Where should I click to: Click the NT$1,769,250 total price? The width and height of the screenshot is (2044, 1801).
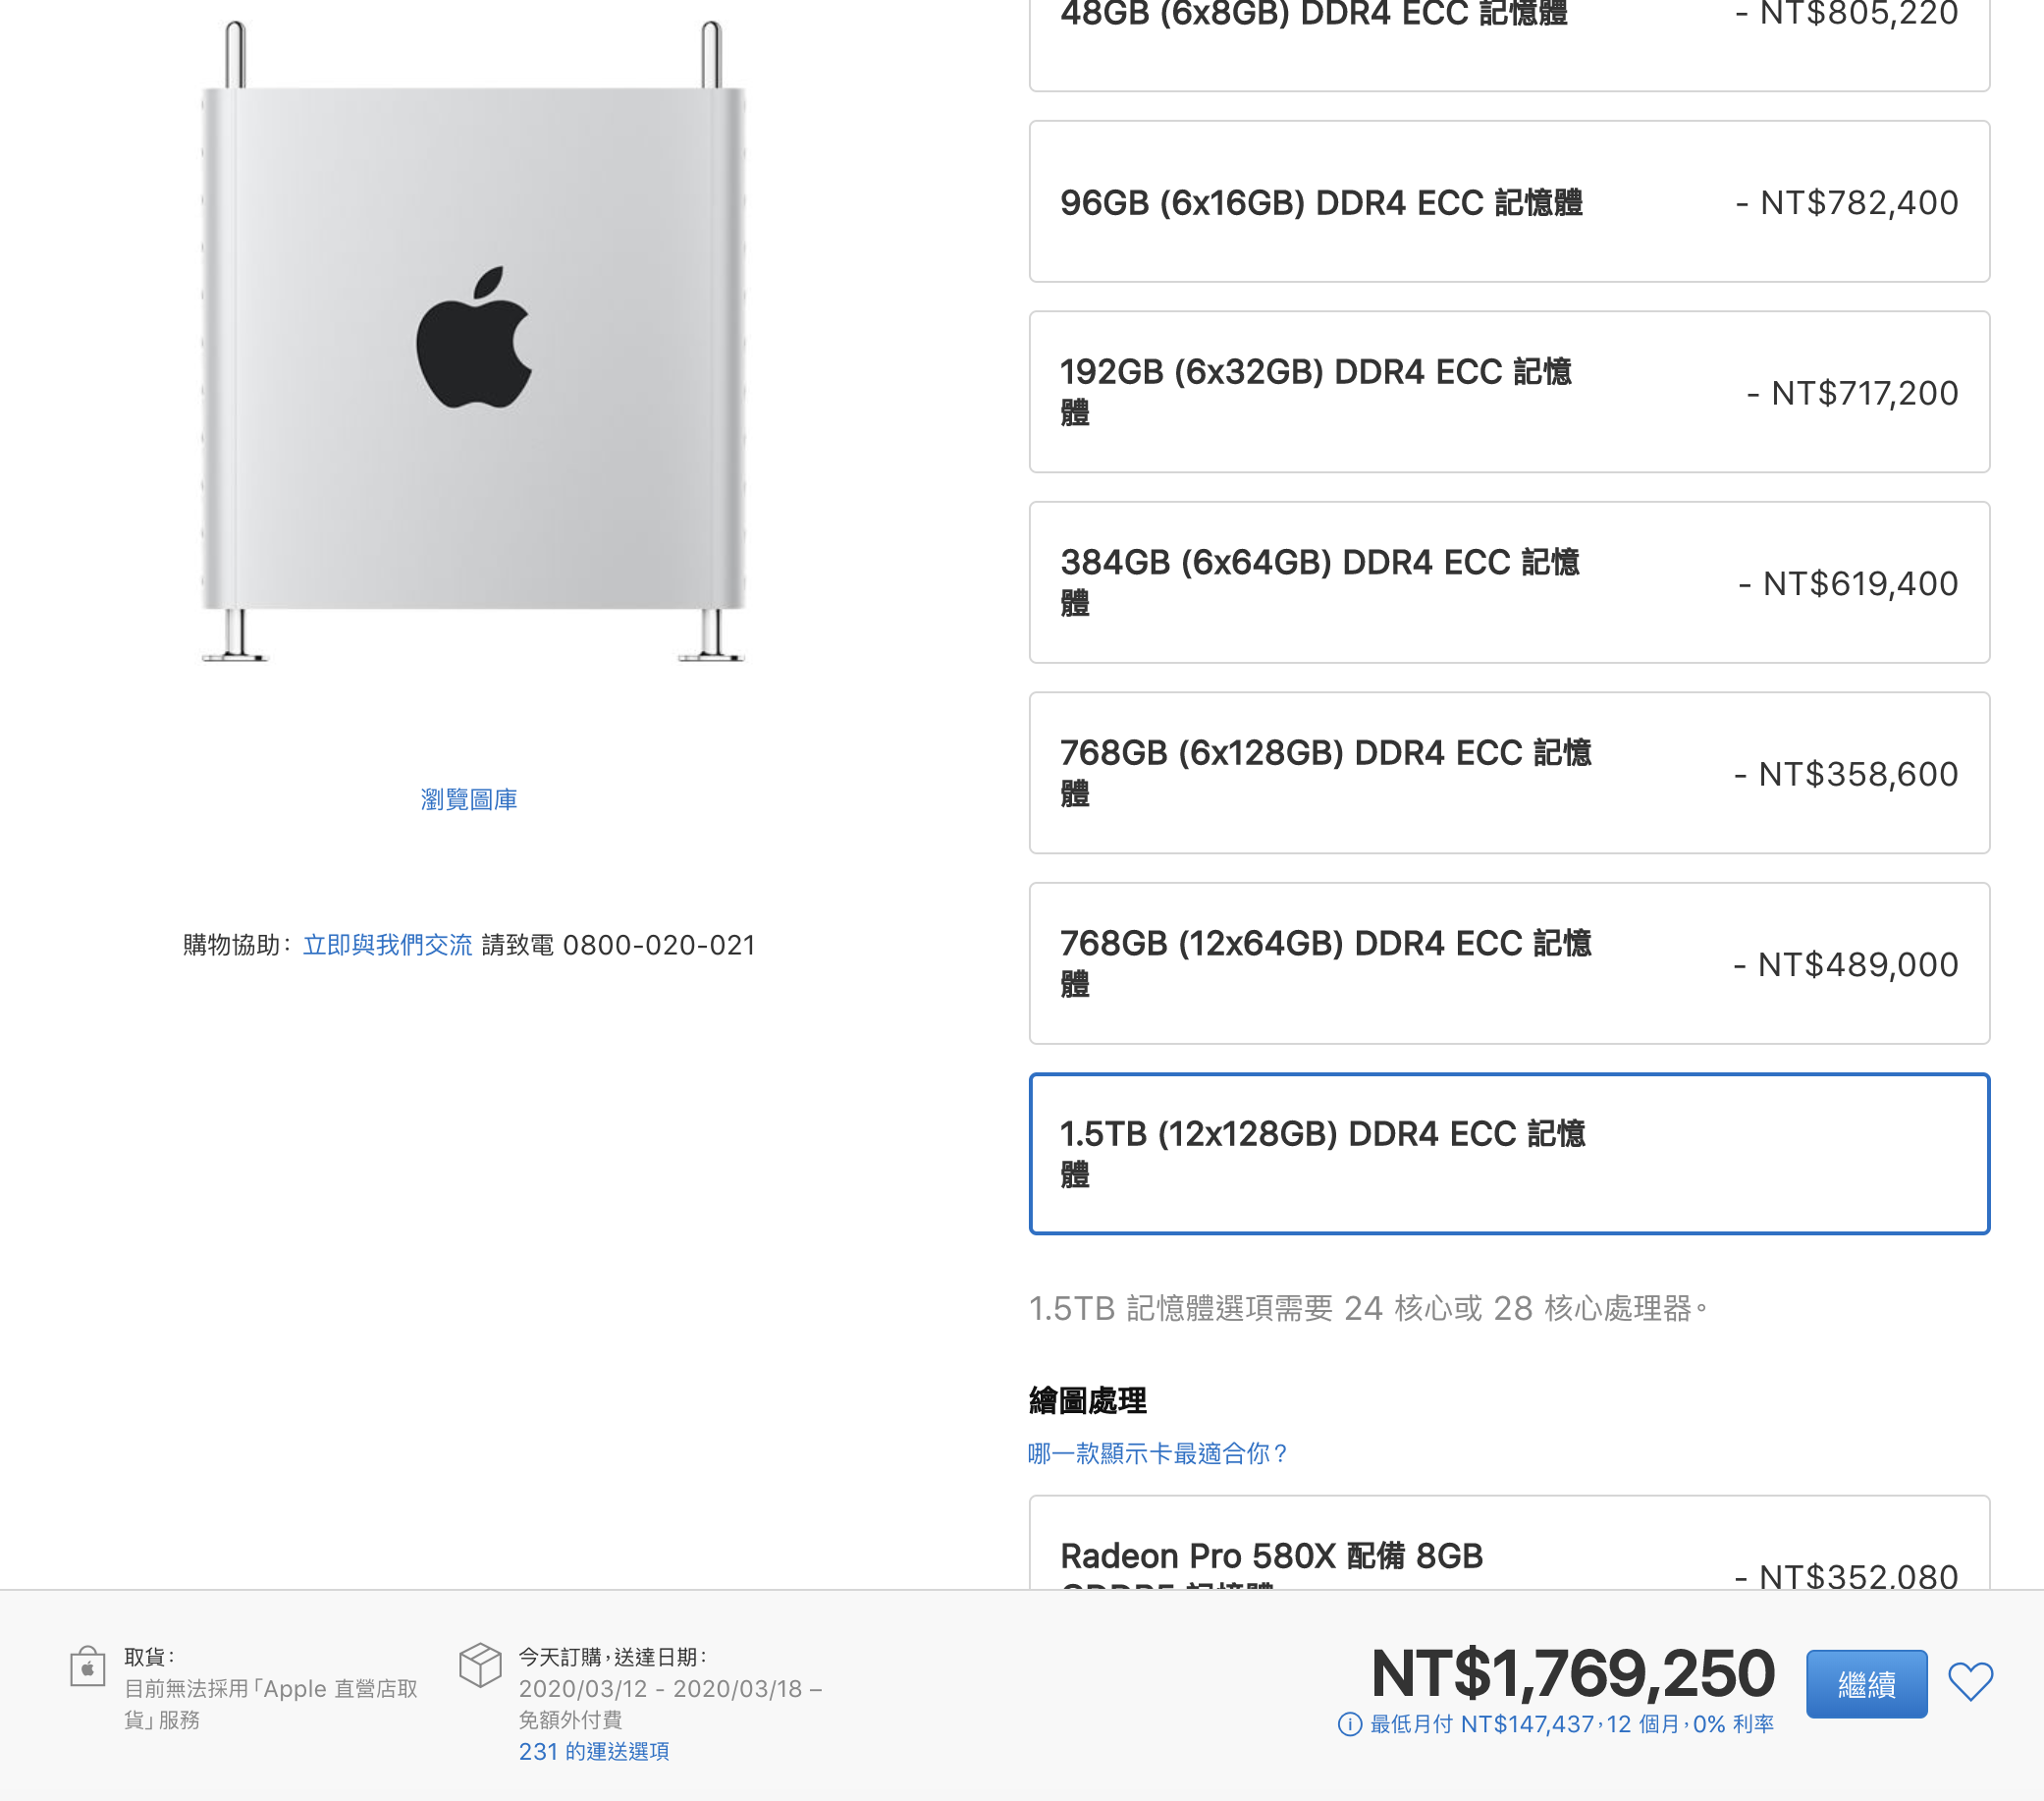(x=1572, y=1673)
